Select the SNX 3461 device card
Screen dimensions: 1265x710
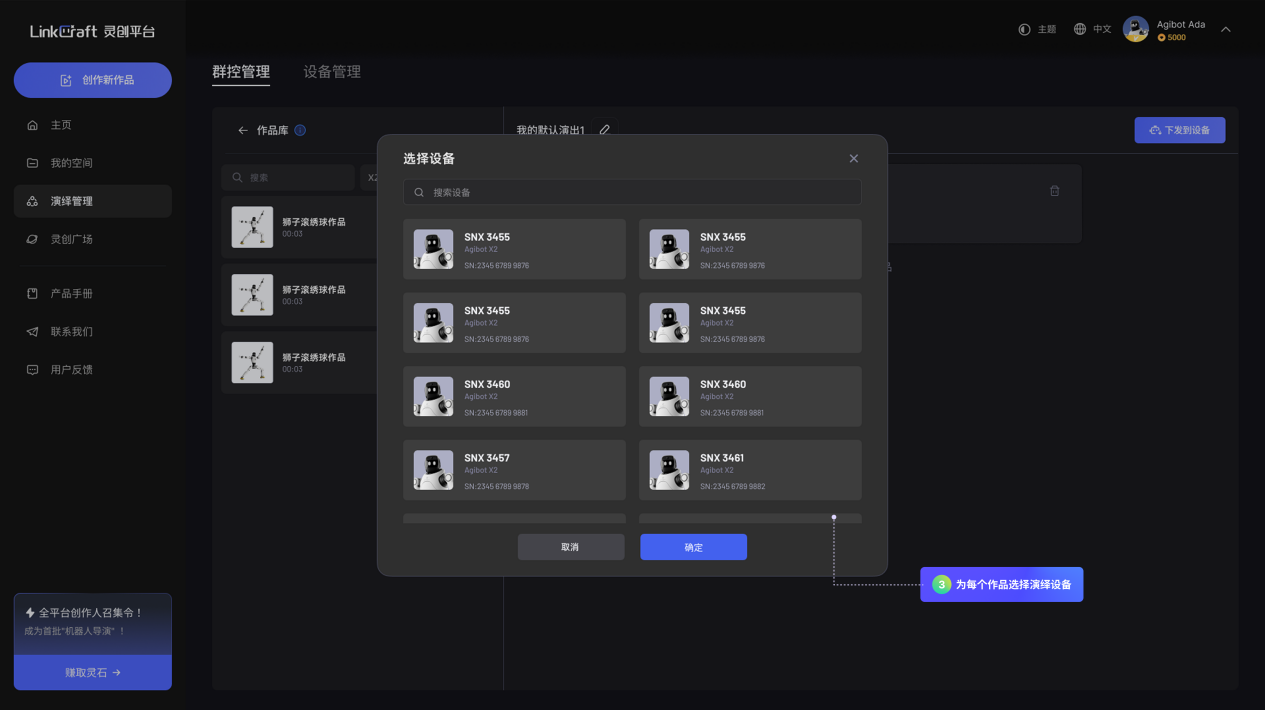point(750,470)
